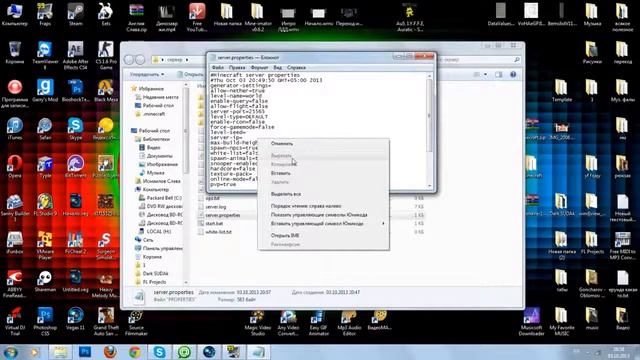Click the Открыть button in Explorer toolbar
This screenshot has height=360, width=640.
[190, 74]
